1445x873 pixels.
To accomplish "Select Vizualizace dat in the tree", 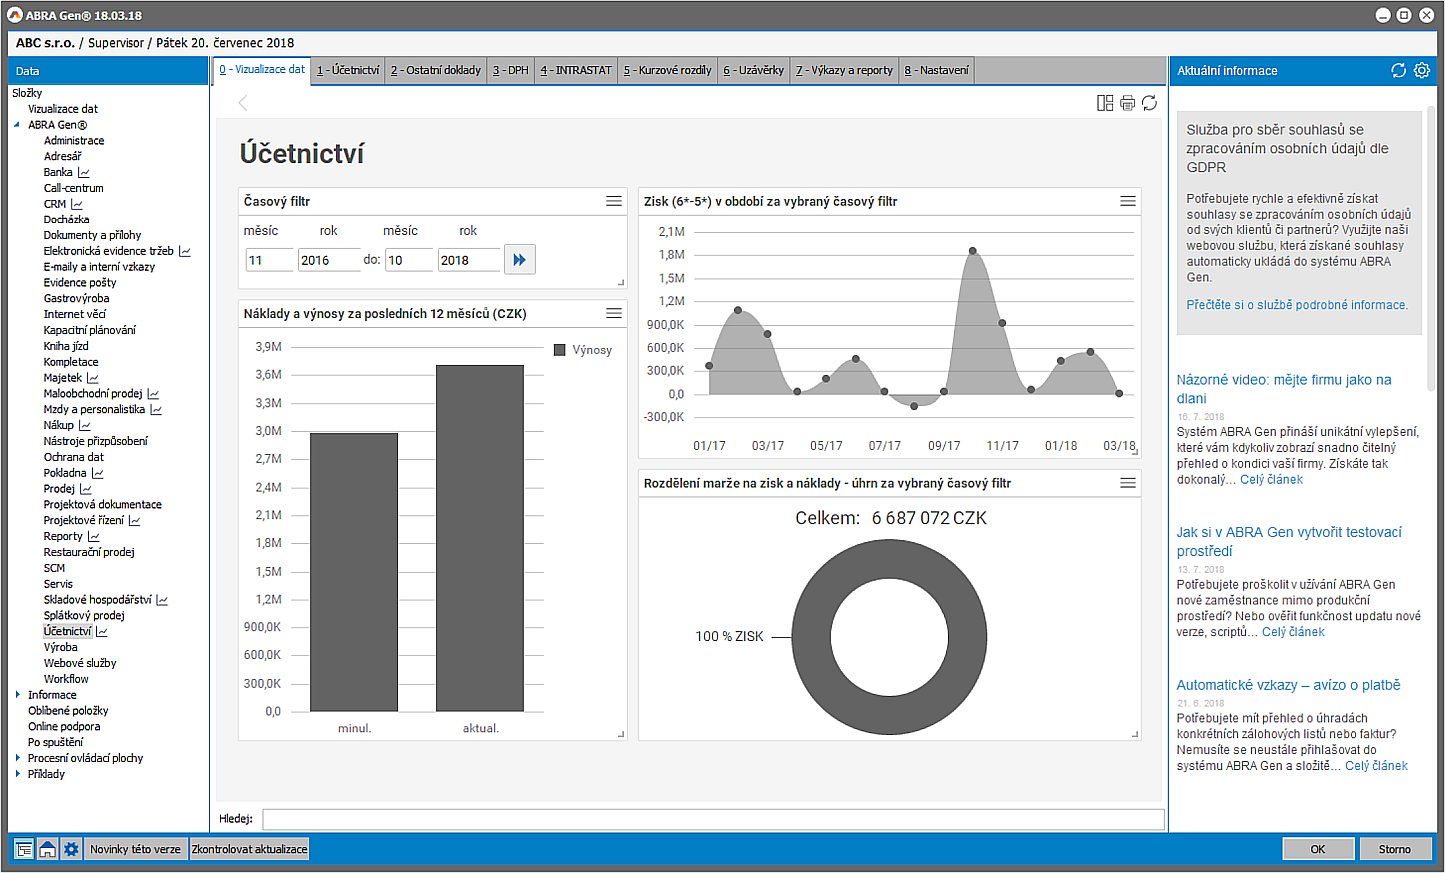I will pyautogui.click(x=63, y=109).
